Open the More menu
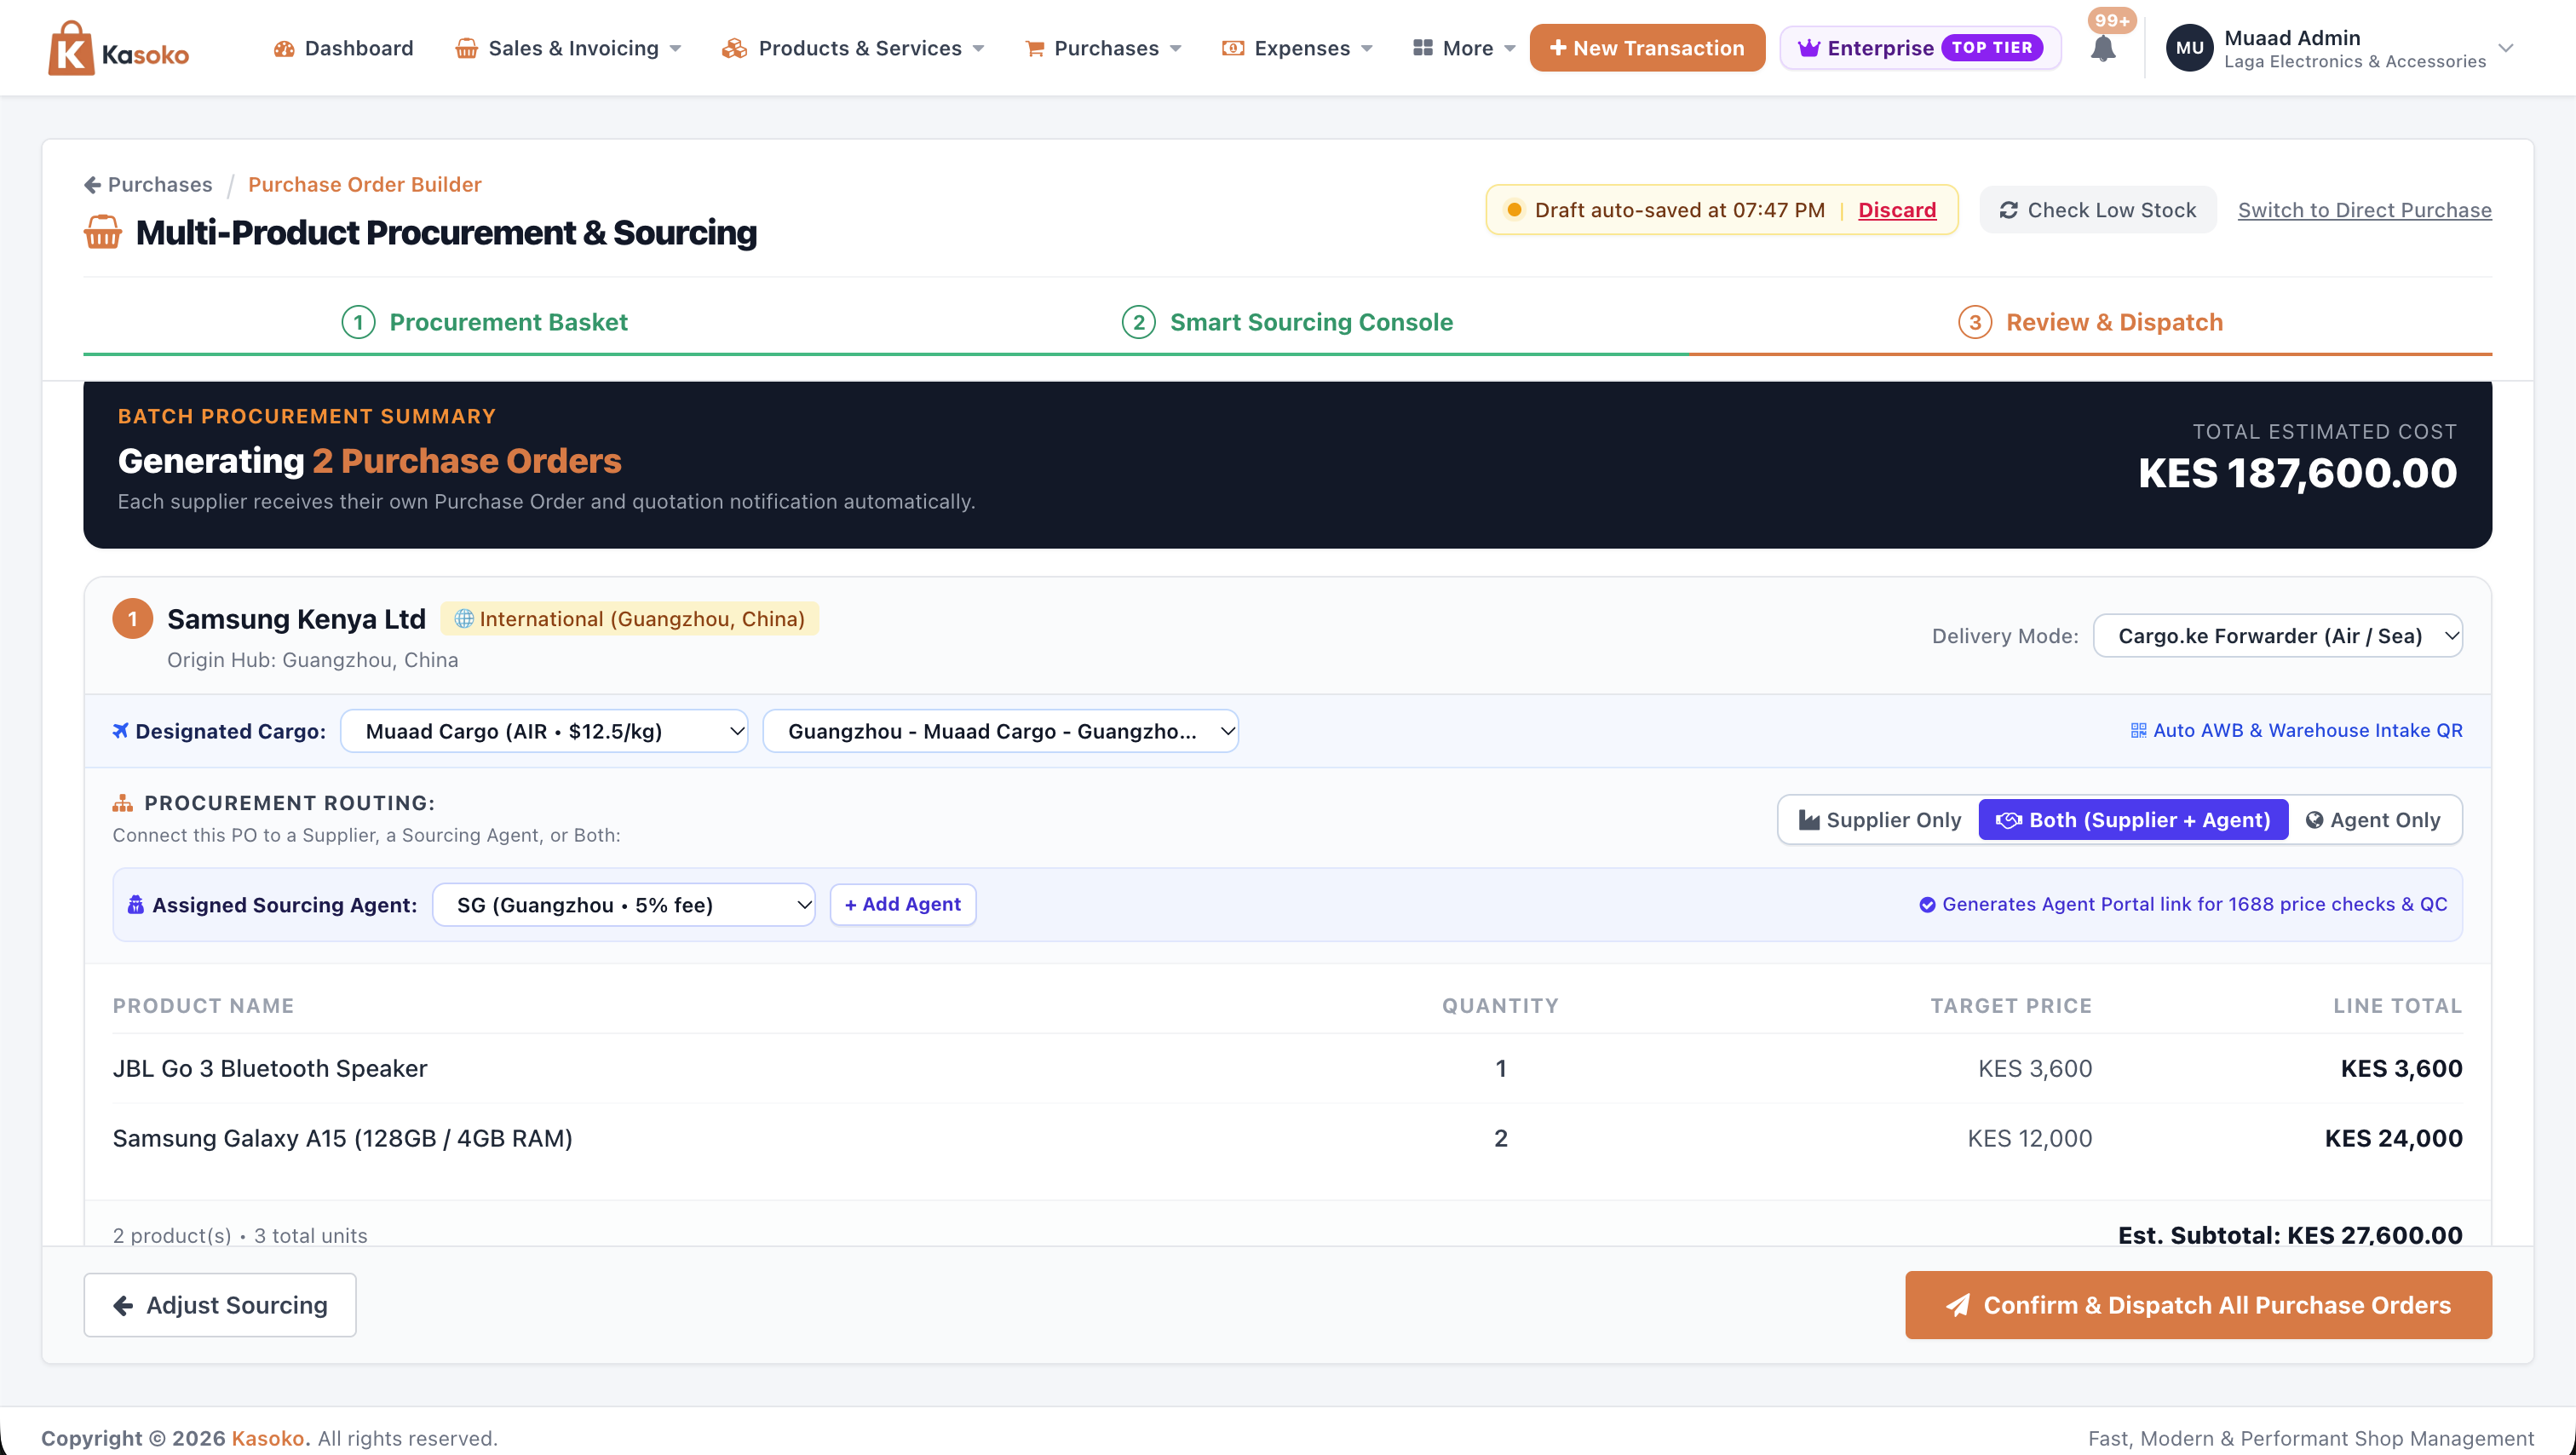 tap(1464, 48)
